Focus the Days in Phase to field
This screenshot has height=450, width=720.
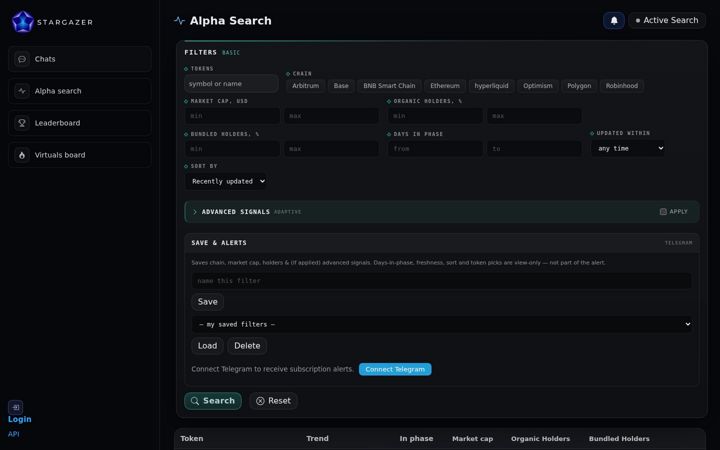(534, 149)
